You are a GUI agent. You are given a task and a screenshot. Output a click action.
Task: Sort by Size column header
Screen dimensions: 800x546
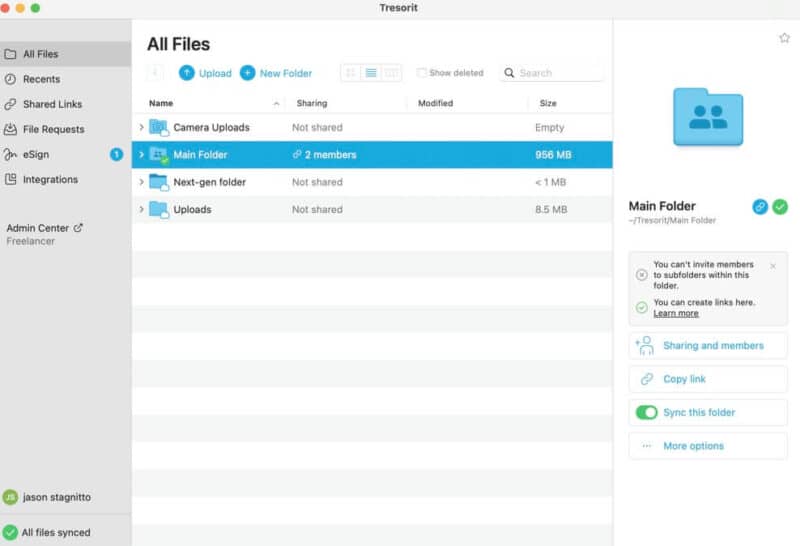tap(548, 103)
